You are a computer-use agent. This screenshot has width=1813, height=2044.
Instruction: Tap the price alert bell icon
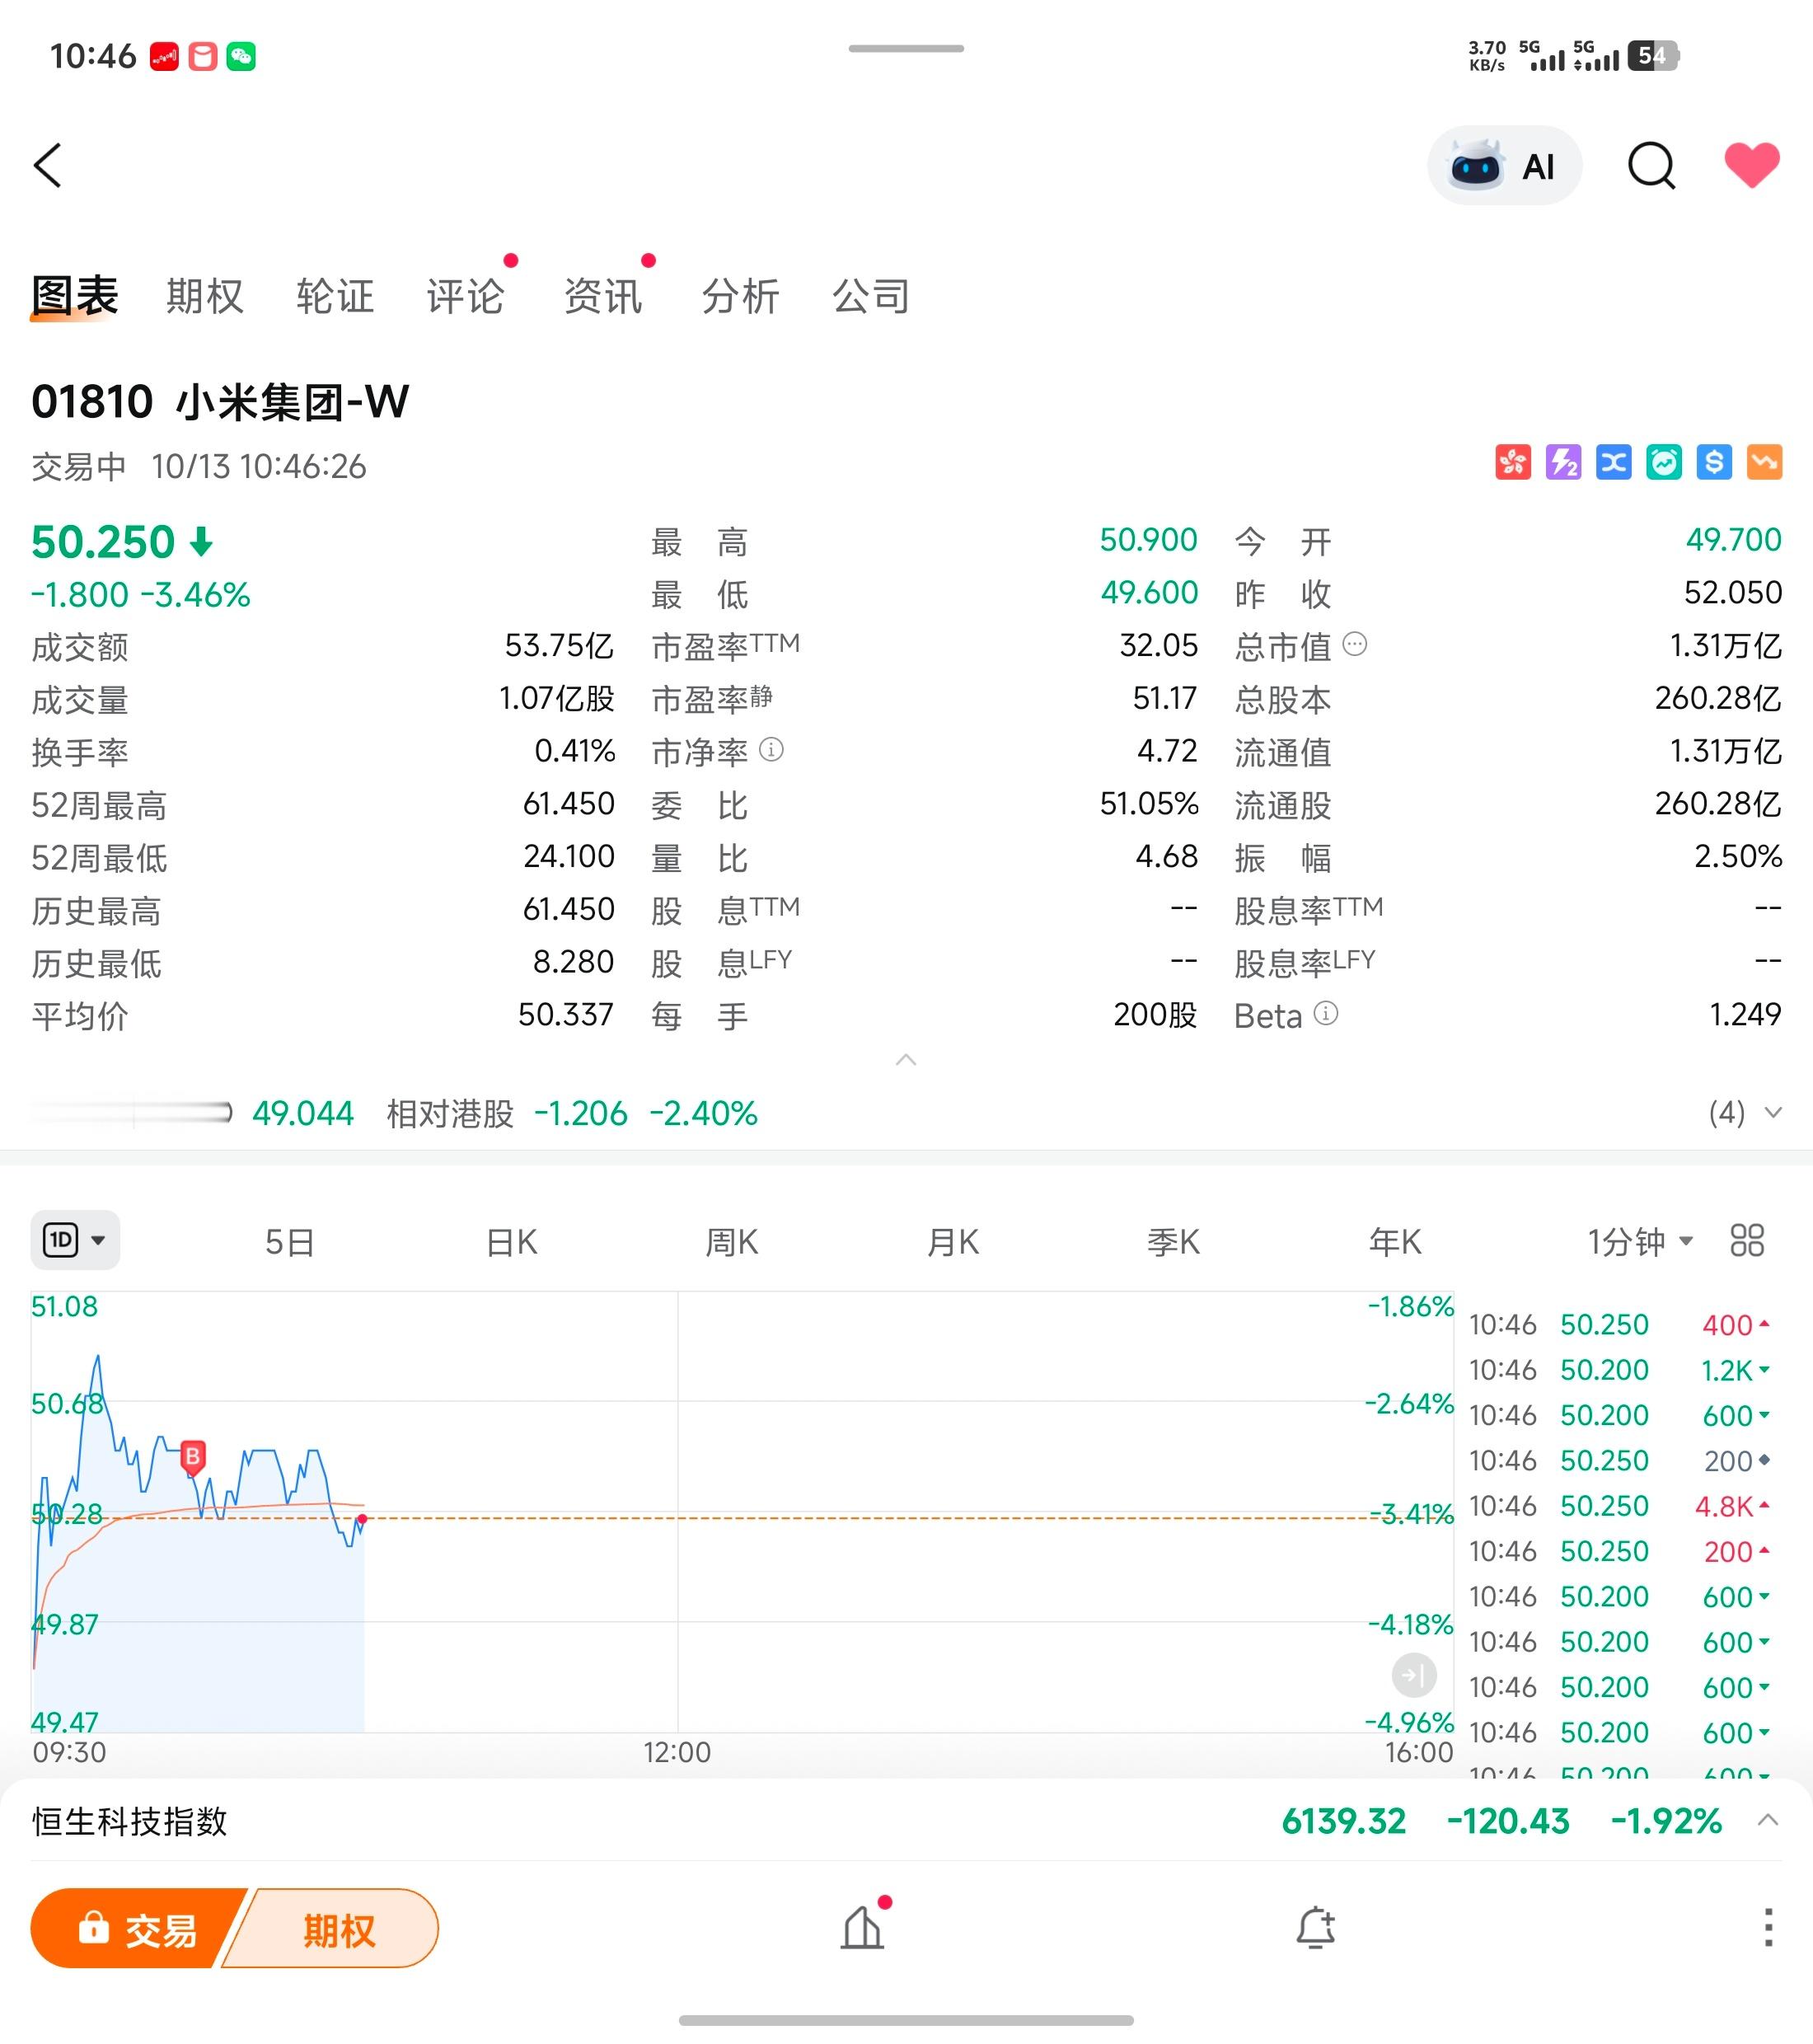coord(1316,1927)
